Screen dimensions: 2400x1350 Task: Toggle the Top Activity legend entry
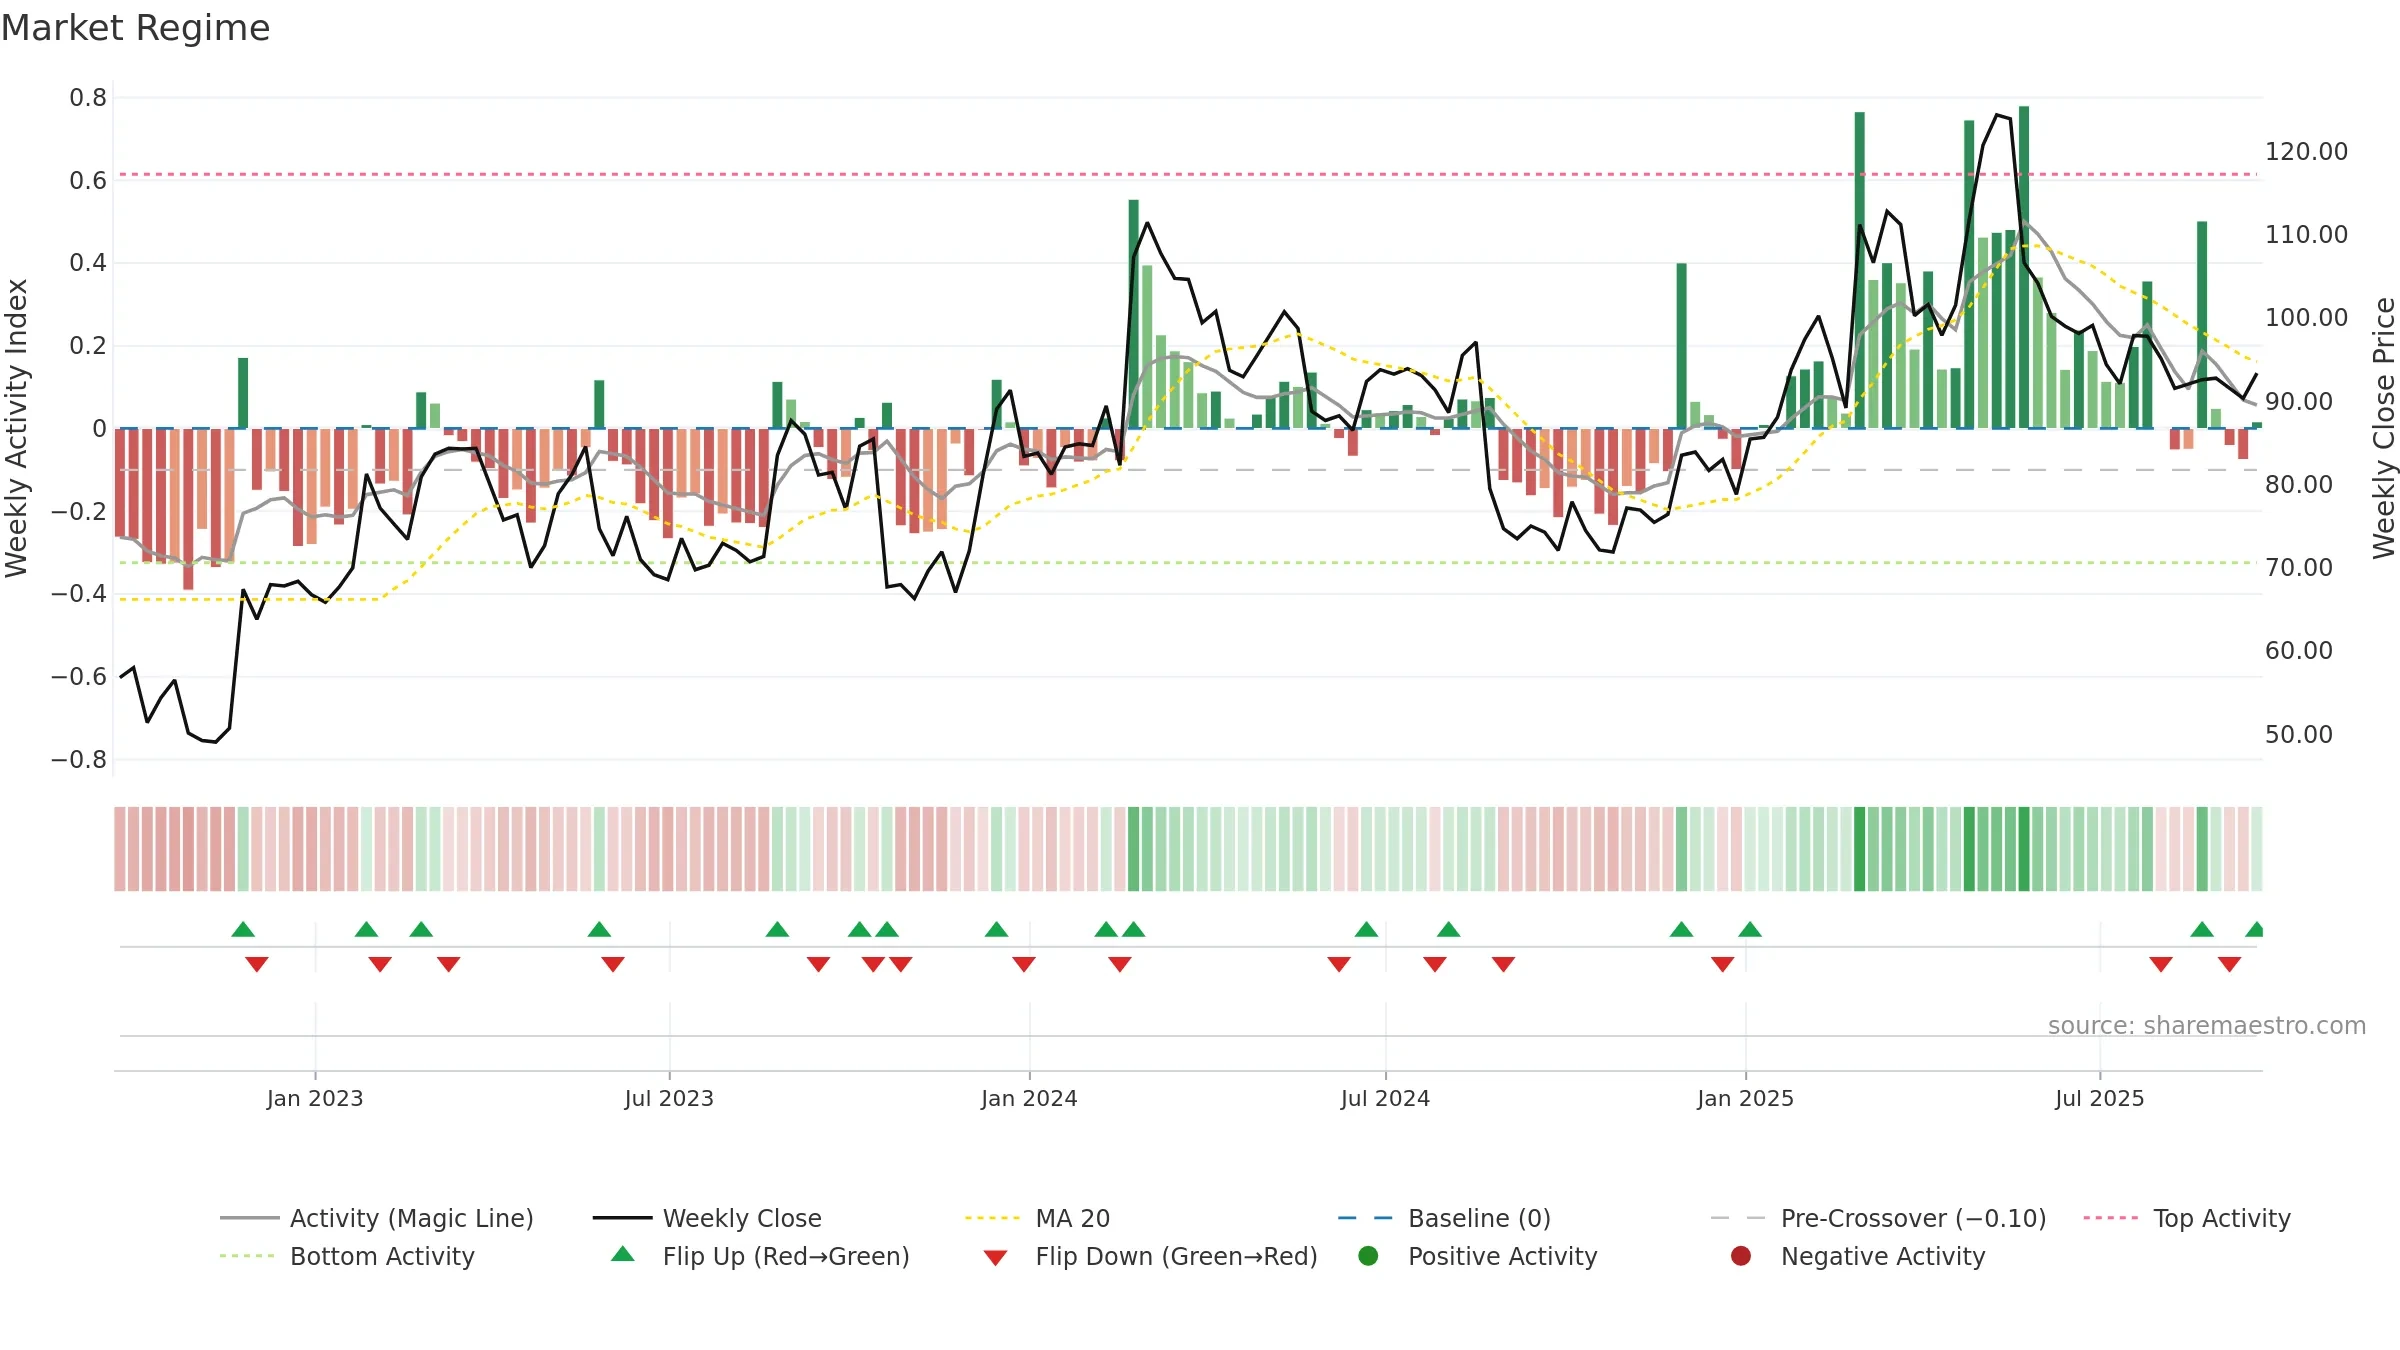[2187, 1218]
